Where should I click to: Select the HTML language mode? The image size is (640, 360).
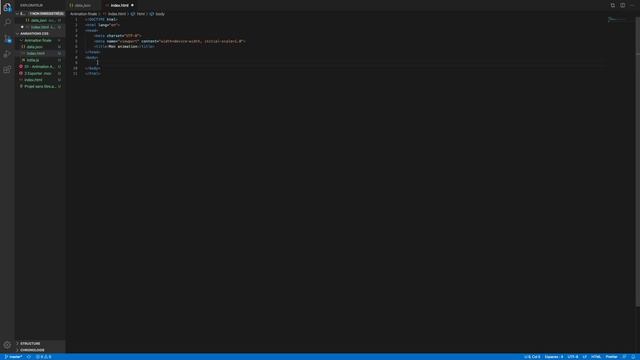tap(596, 357)
